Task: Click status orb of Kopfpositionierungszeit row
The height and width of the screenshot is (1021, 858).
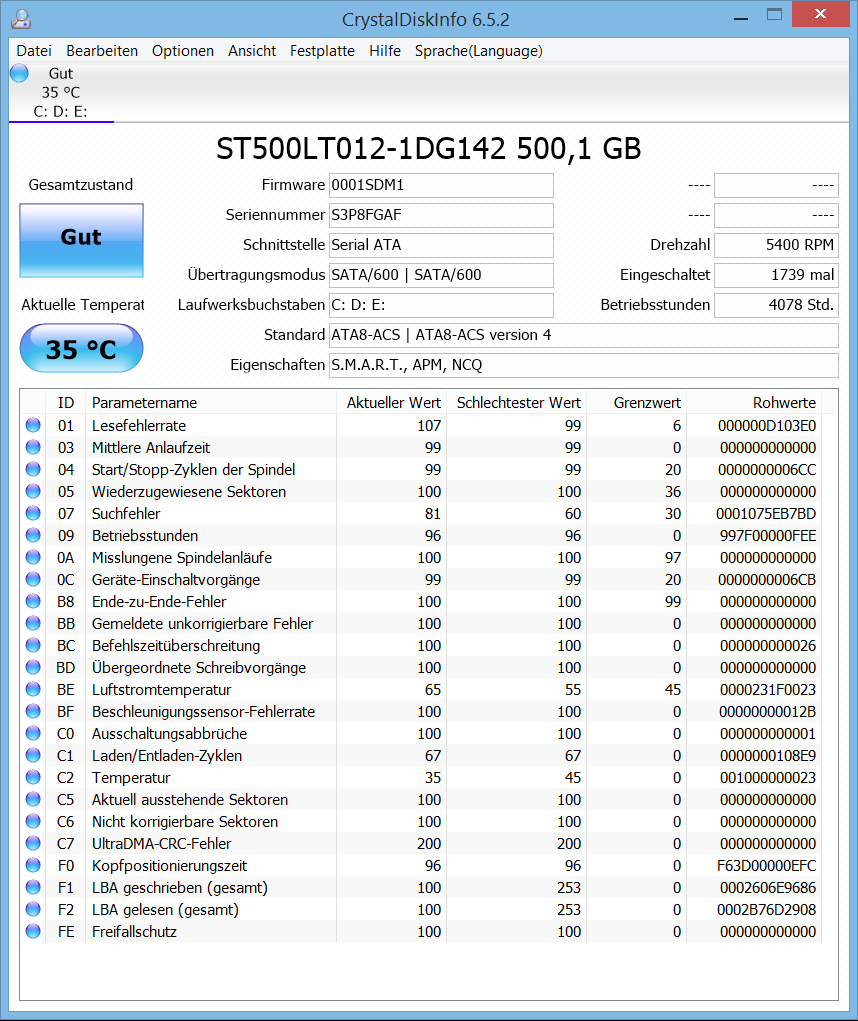Action: pyautogui.click(x=33, y=865)
